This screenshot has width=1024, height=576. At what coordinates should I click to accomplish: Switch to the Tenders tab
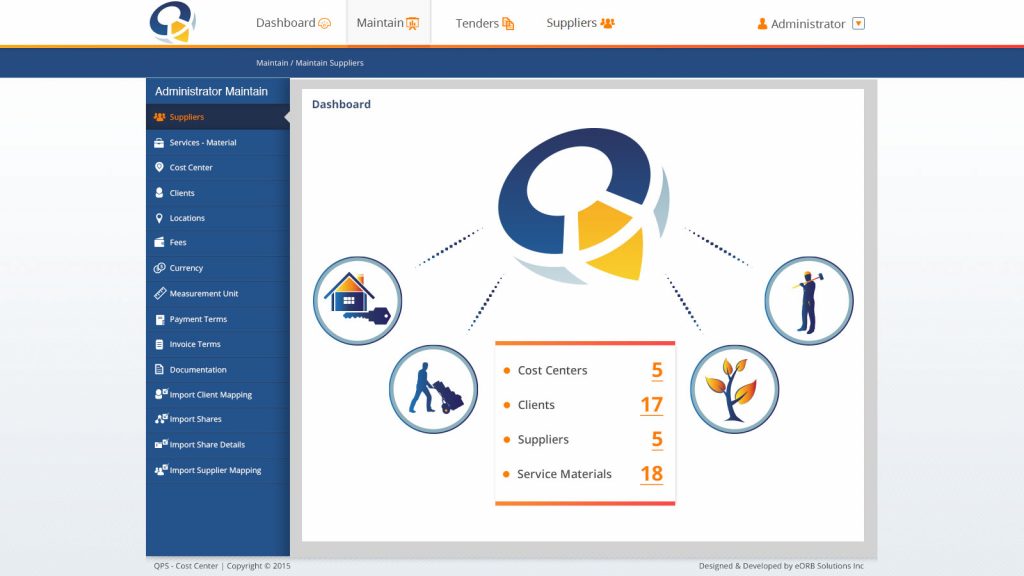click(x=485, y=23)
